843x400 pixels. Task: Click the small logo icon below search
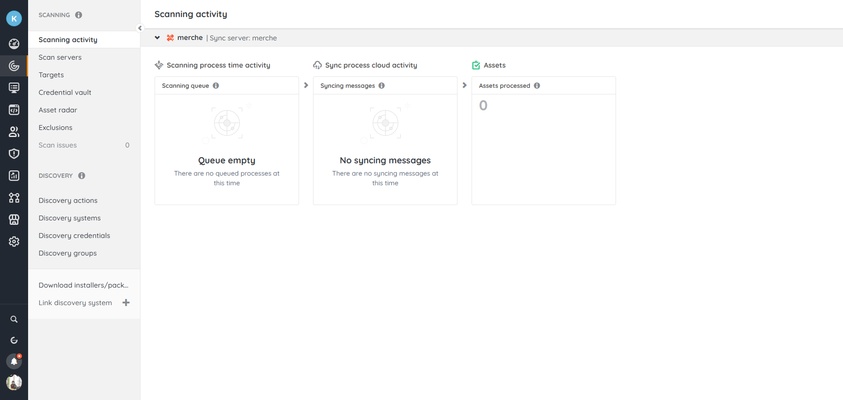click(14, 340)
